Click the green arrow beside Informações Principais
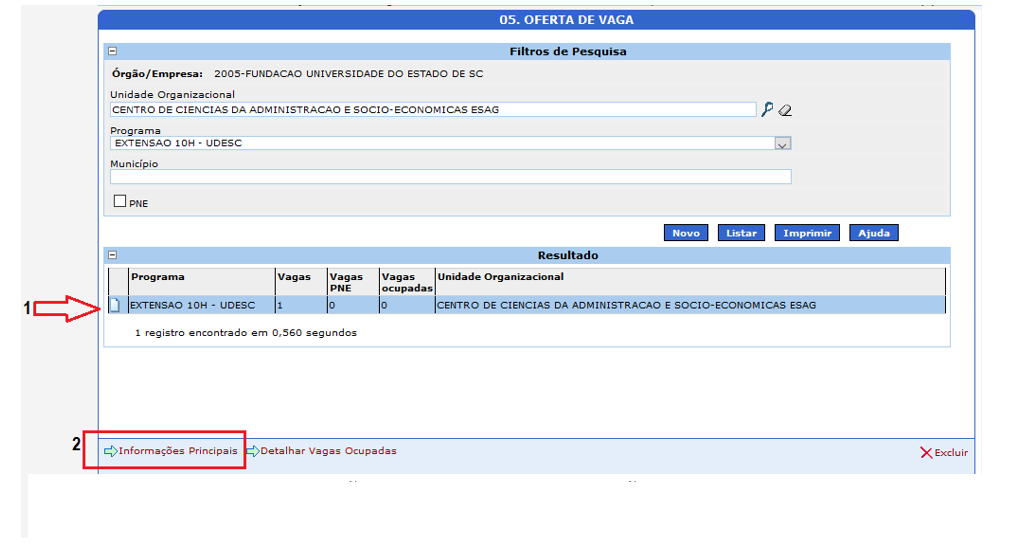This screenshot has height=546, width=1010. 110,452
